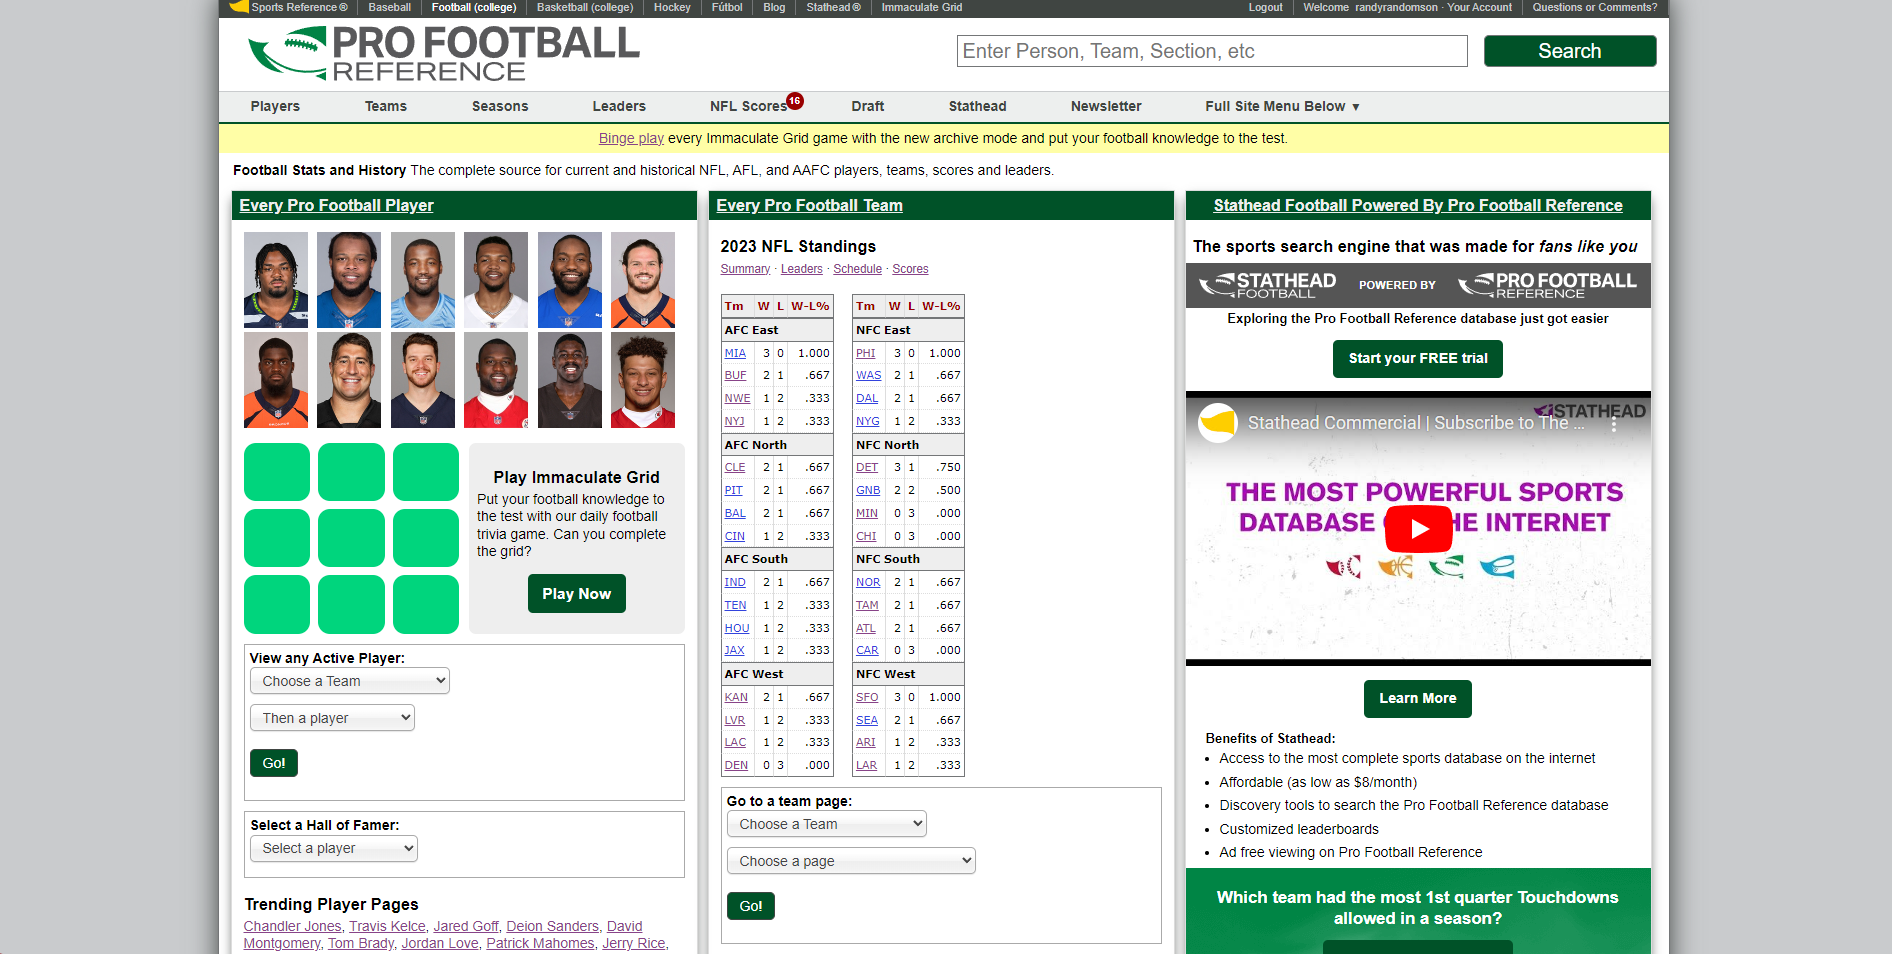Click the Stathead Football banner logo
The width and height of the screenshot is (1892, 954).
pyautogui.click(x=1267, y=286)
